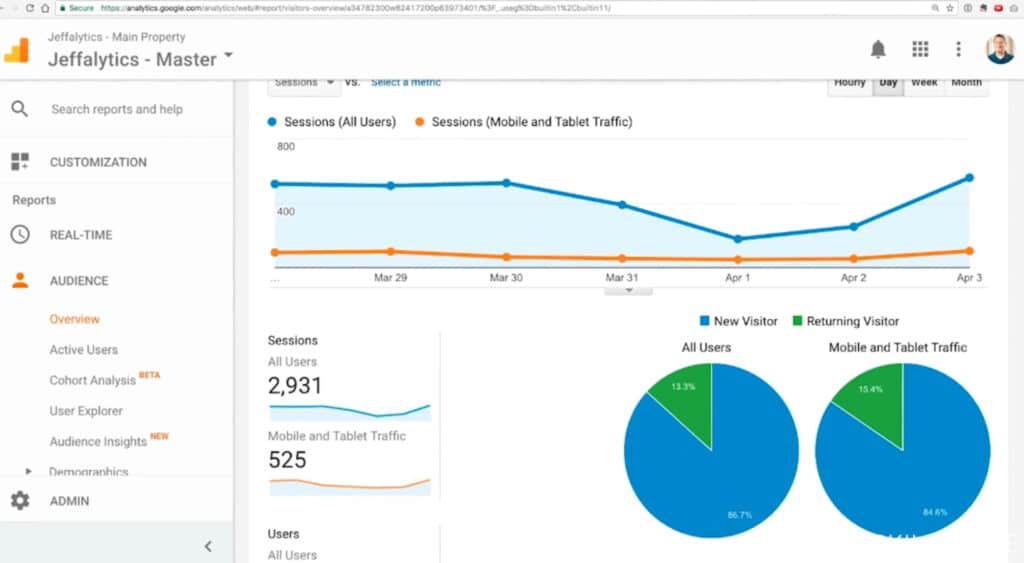Switch chart to Day view
Screen dimensions: 1024x563
(x=888, y=83)
